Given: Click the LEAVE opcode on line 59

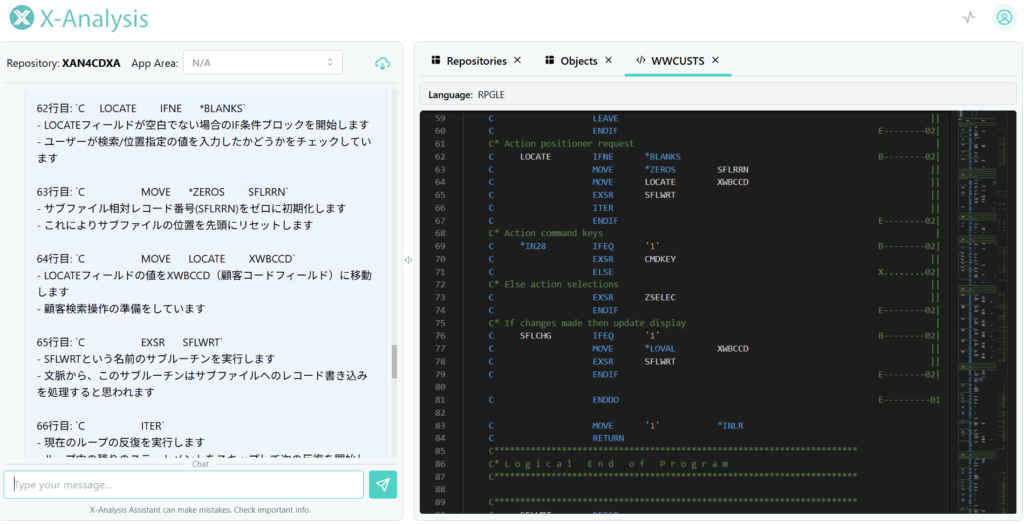Looking at the screenshot, I should 605,118.
